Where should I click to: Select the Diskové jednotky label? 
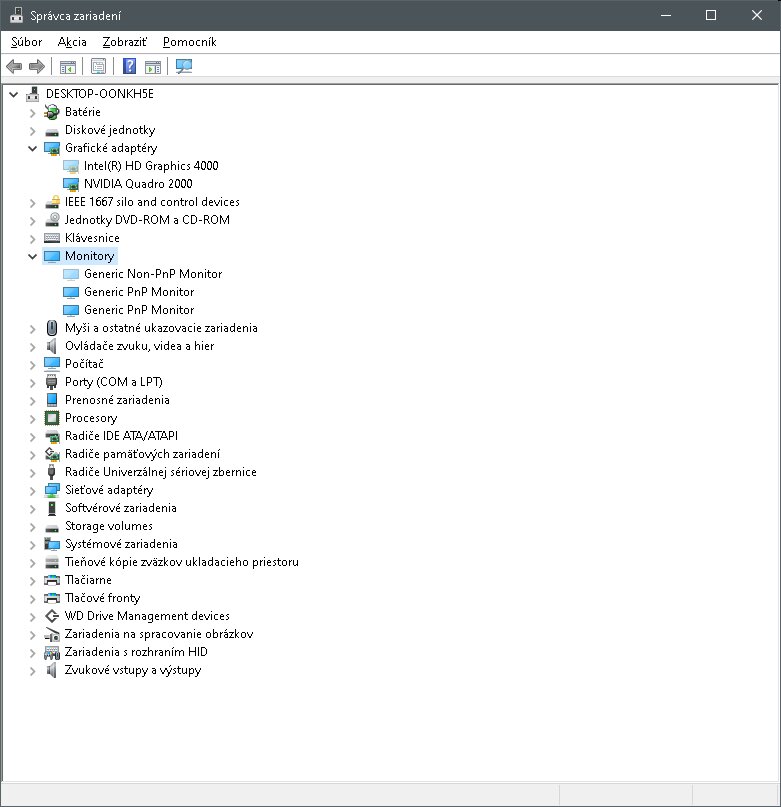pyautogui.click(x=110, y=130)
